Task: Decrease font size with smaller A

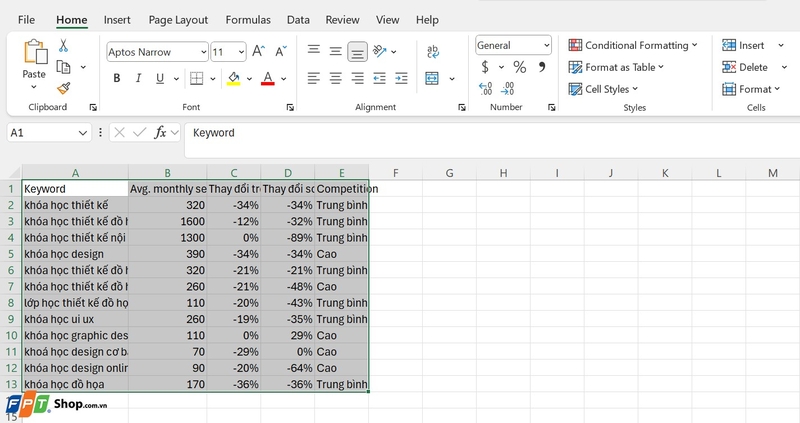Action: click(281, 52)
